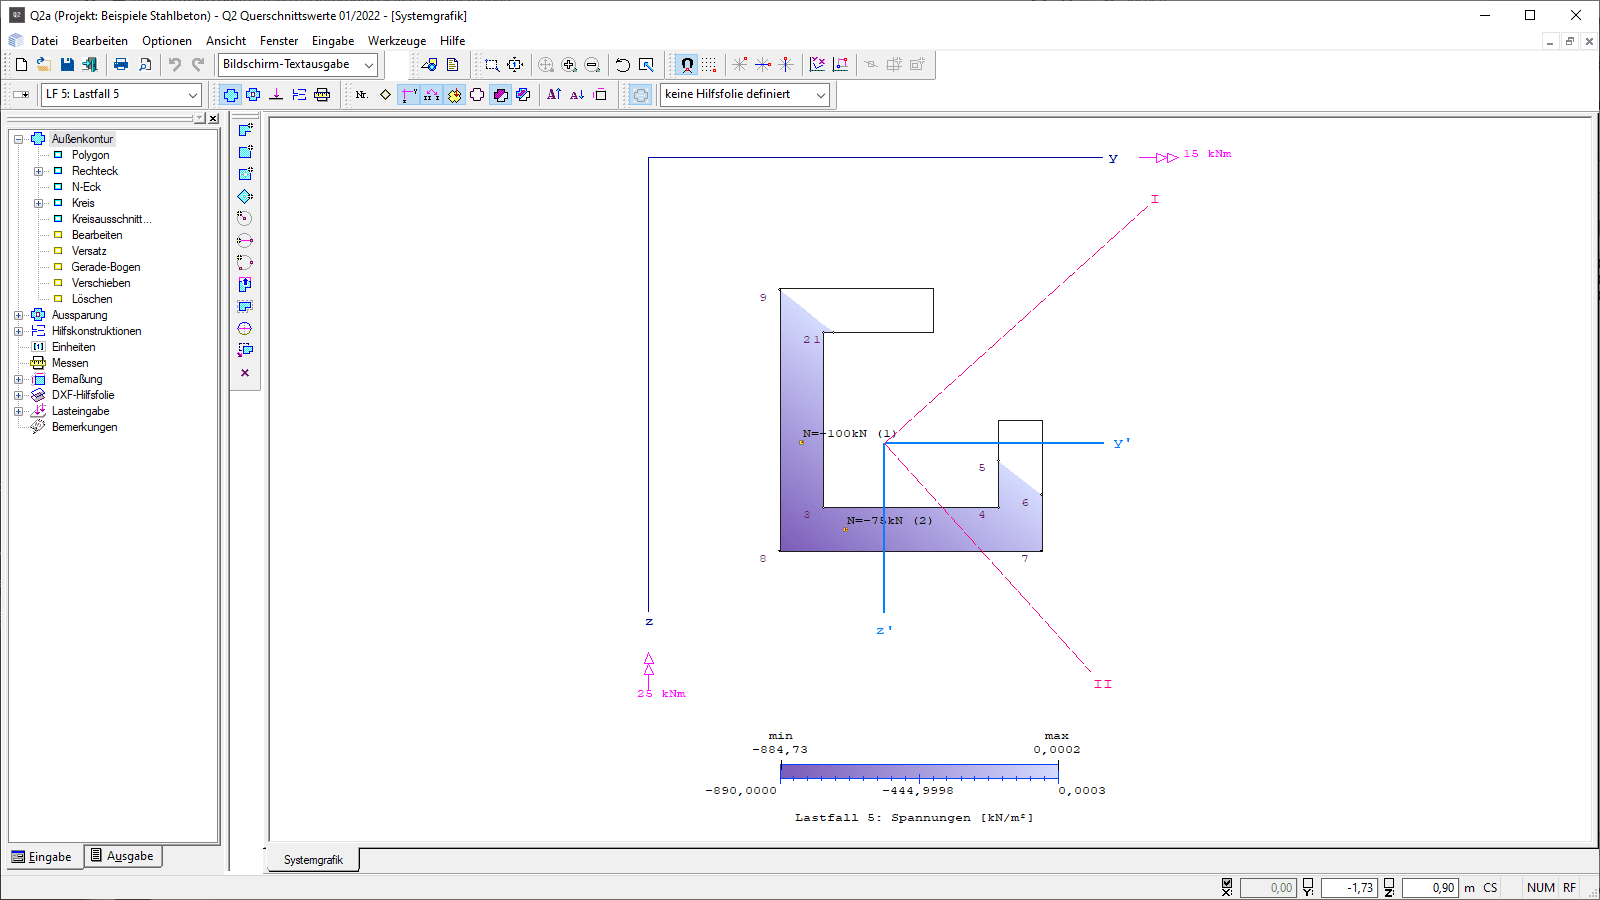Image resolution: width=1600 pixels, height=900 pixels.
Task: Toggle the diamond point marker display
Action: click(x=385, y=94)
